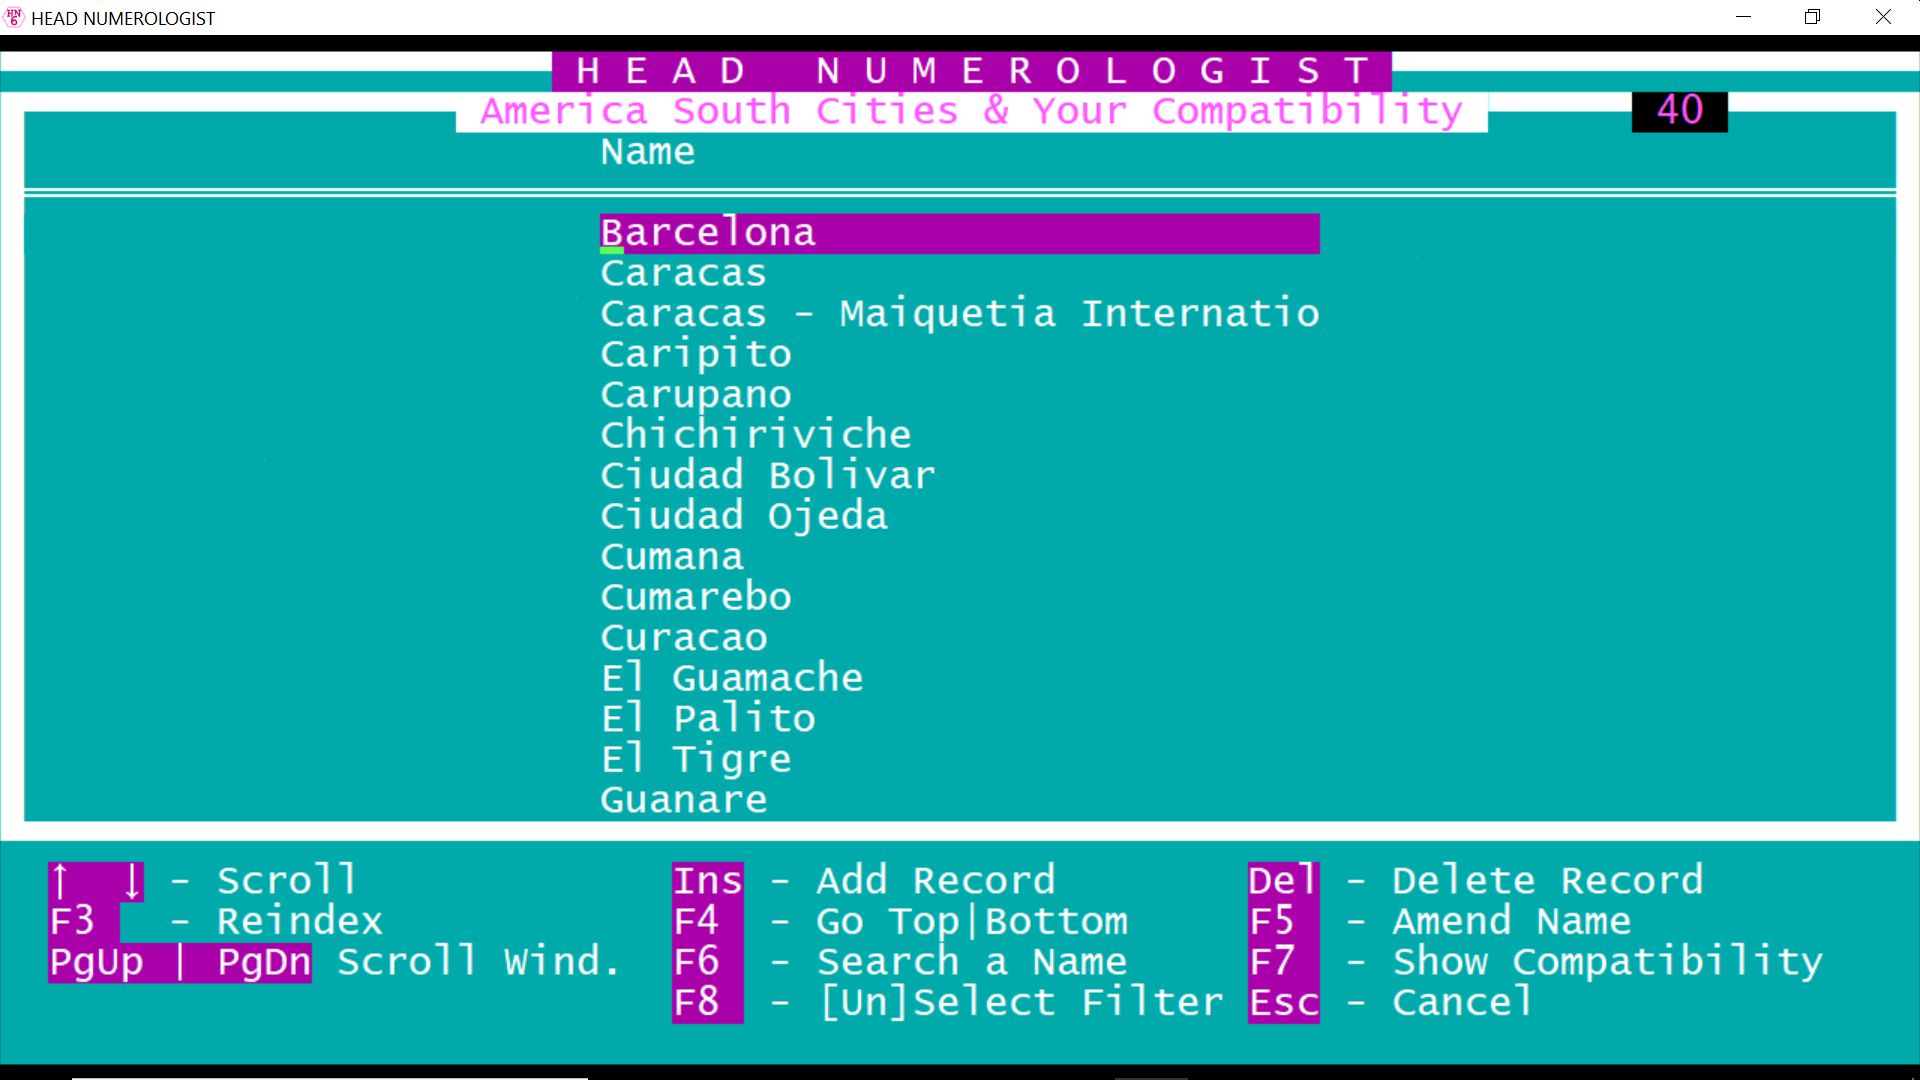
Task: Click the America South Cities subtitle
Action: coord(972,111)
